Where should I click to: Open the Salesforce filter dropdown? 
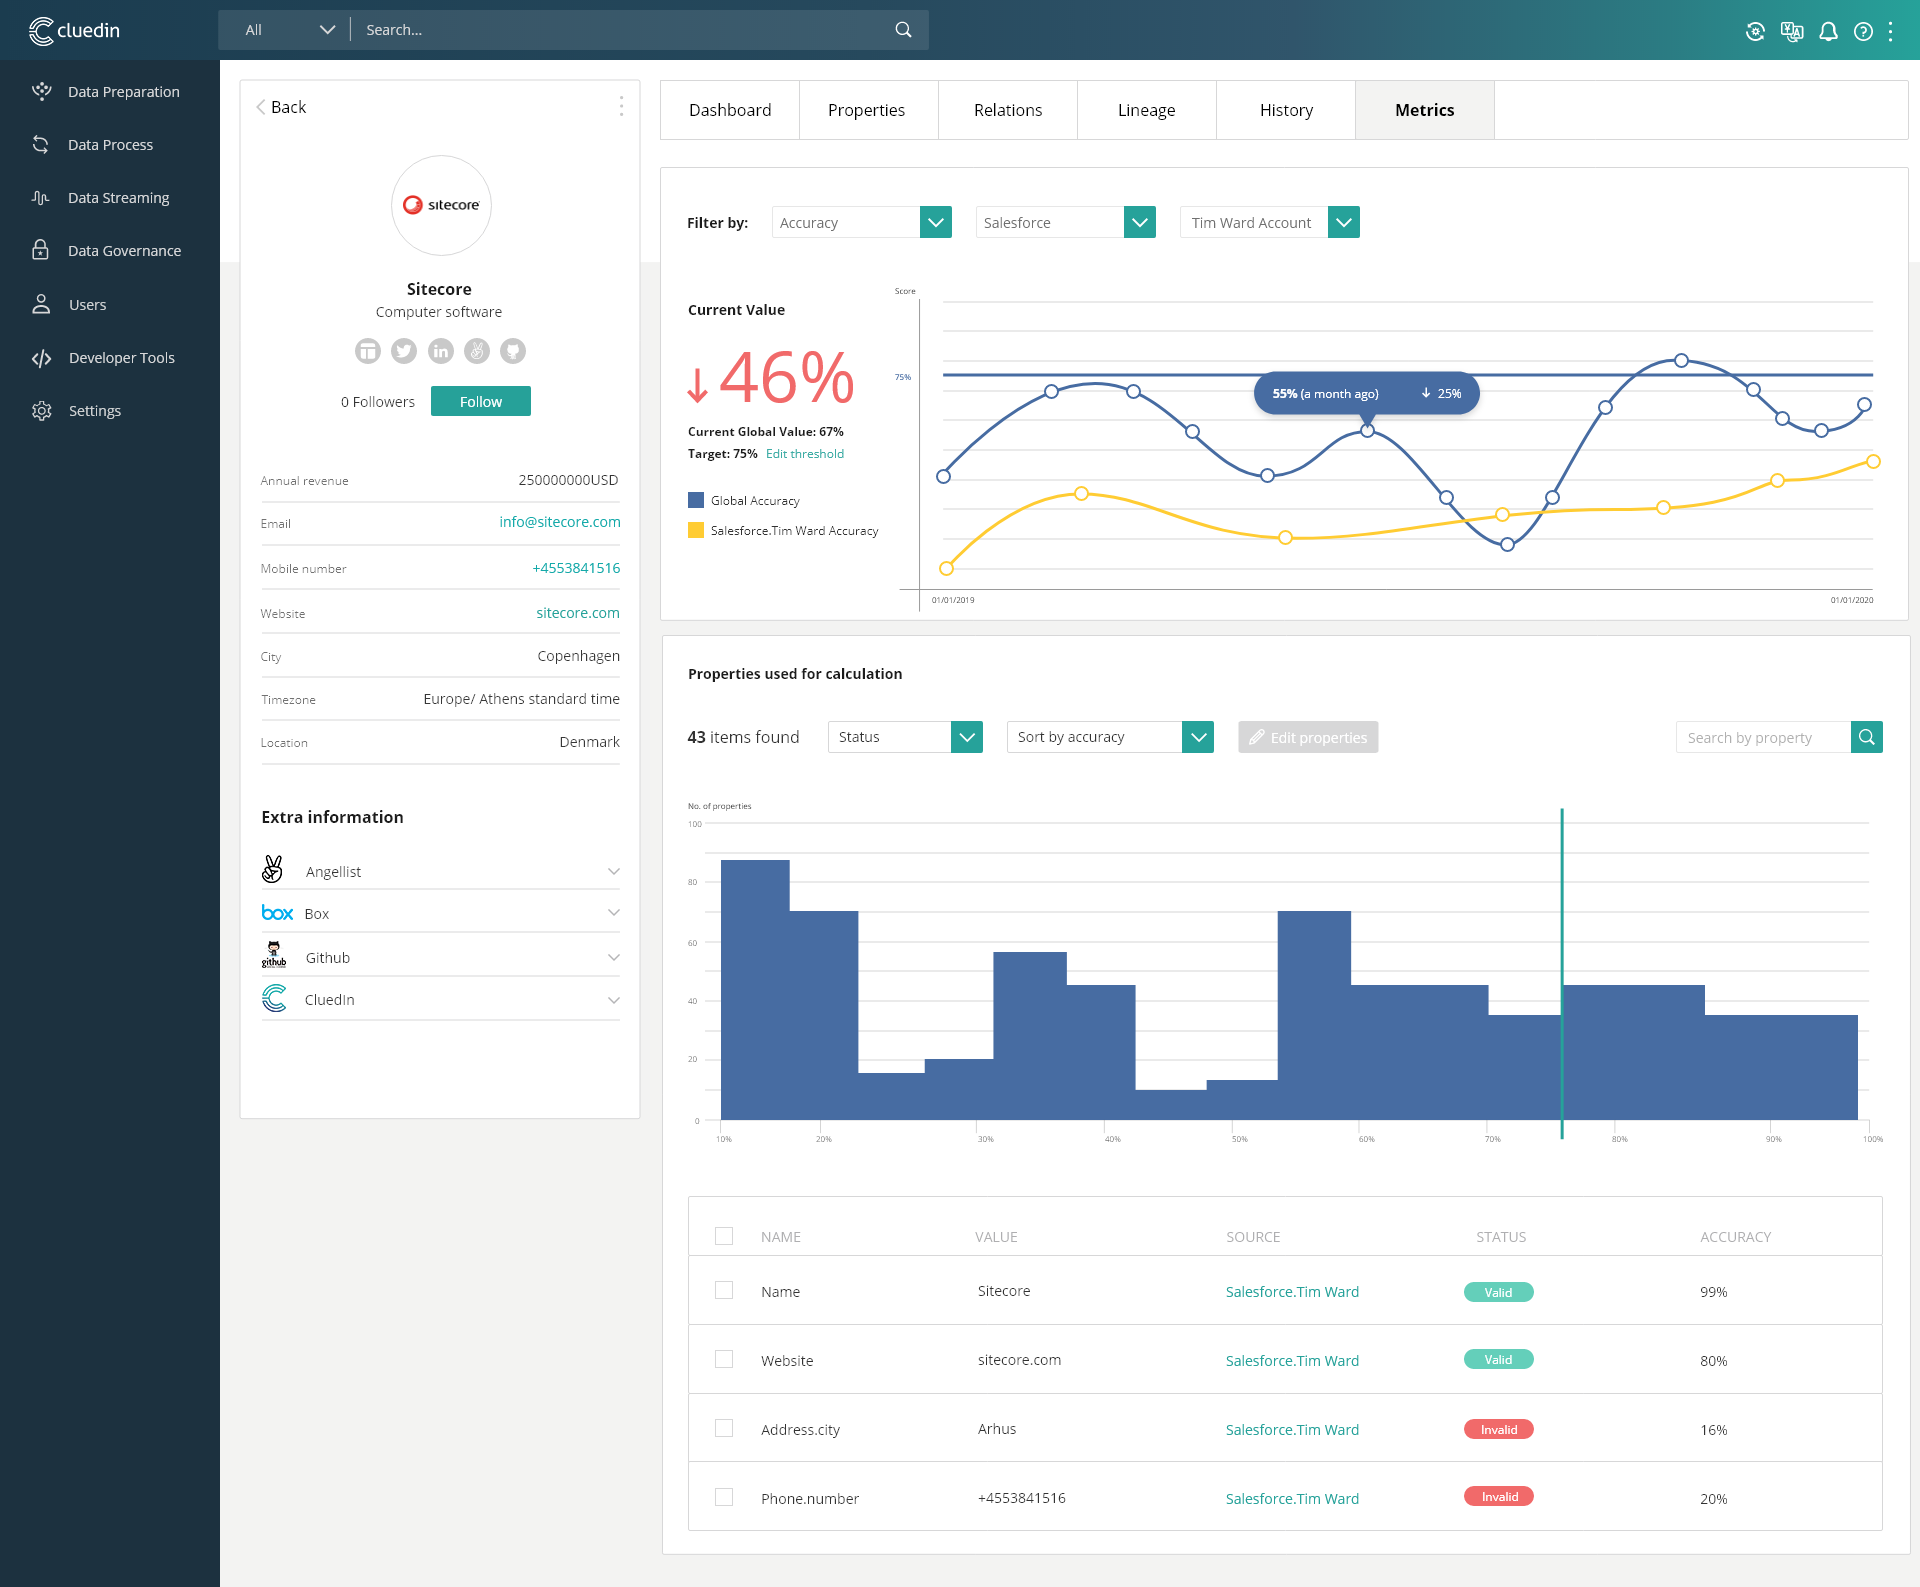pos(1065,222)
